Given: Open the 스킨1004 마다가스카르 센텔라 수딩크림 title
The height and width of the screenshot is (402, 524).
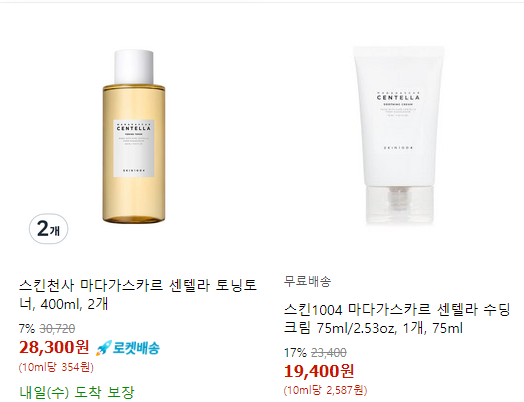Looking at the screenshot, I should point(397,318).
